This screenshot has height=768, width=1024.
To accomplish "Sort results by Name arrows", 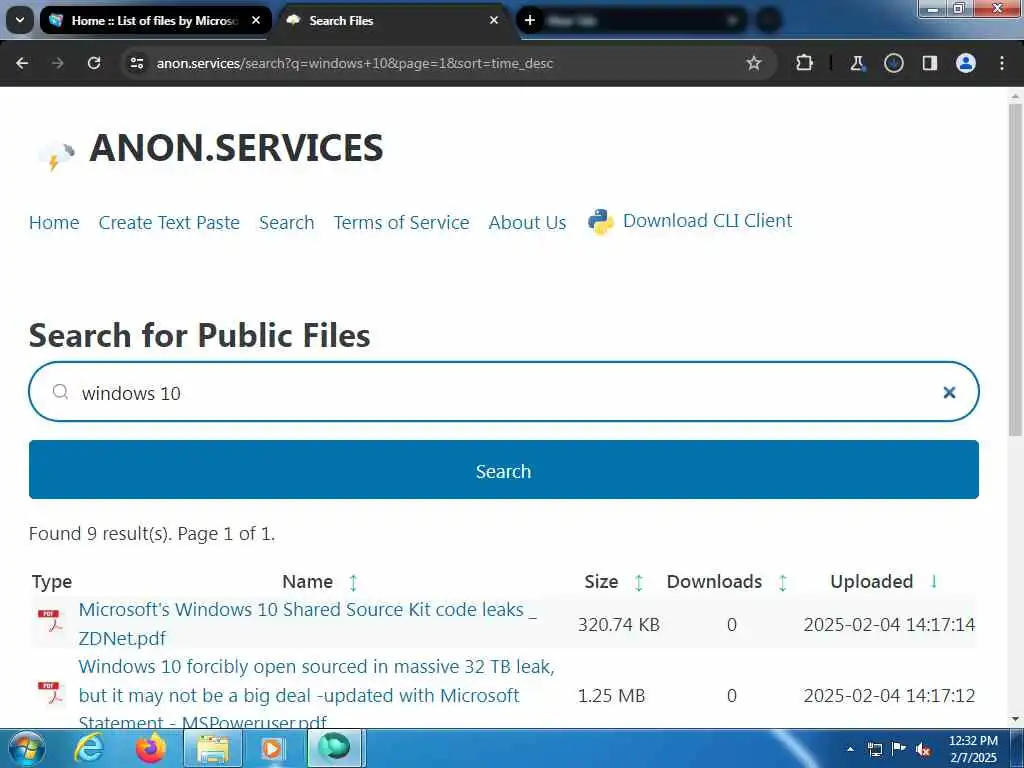I will pos(353,582).
